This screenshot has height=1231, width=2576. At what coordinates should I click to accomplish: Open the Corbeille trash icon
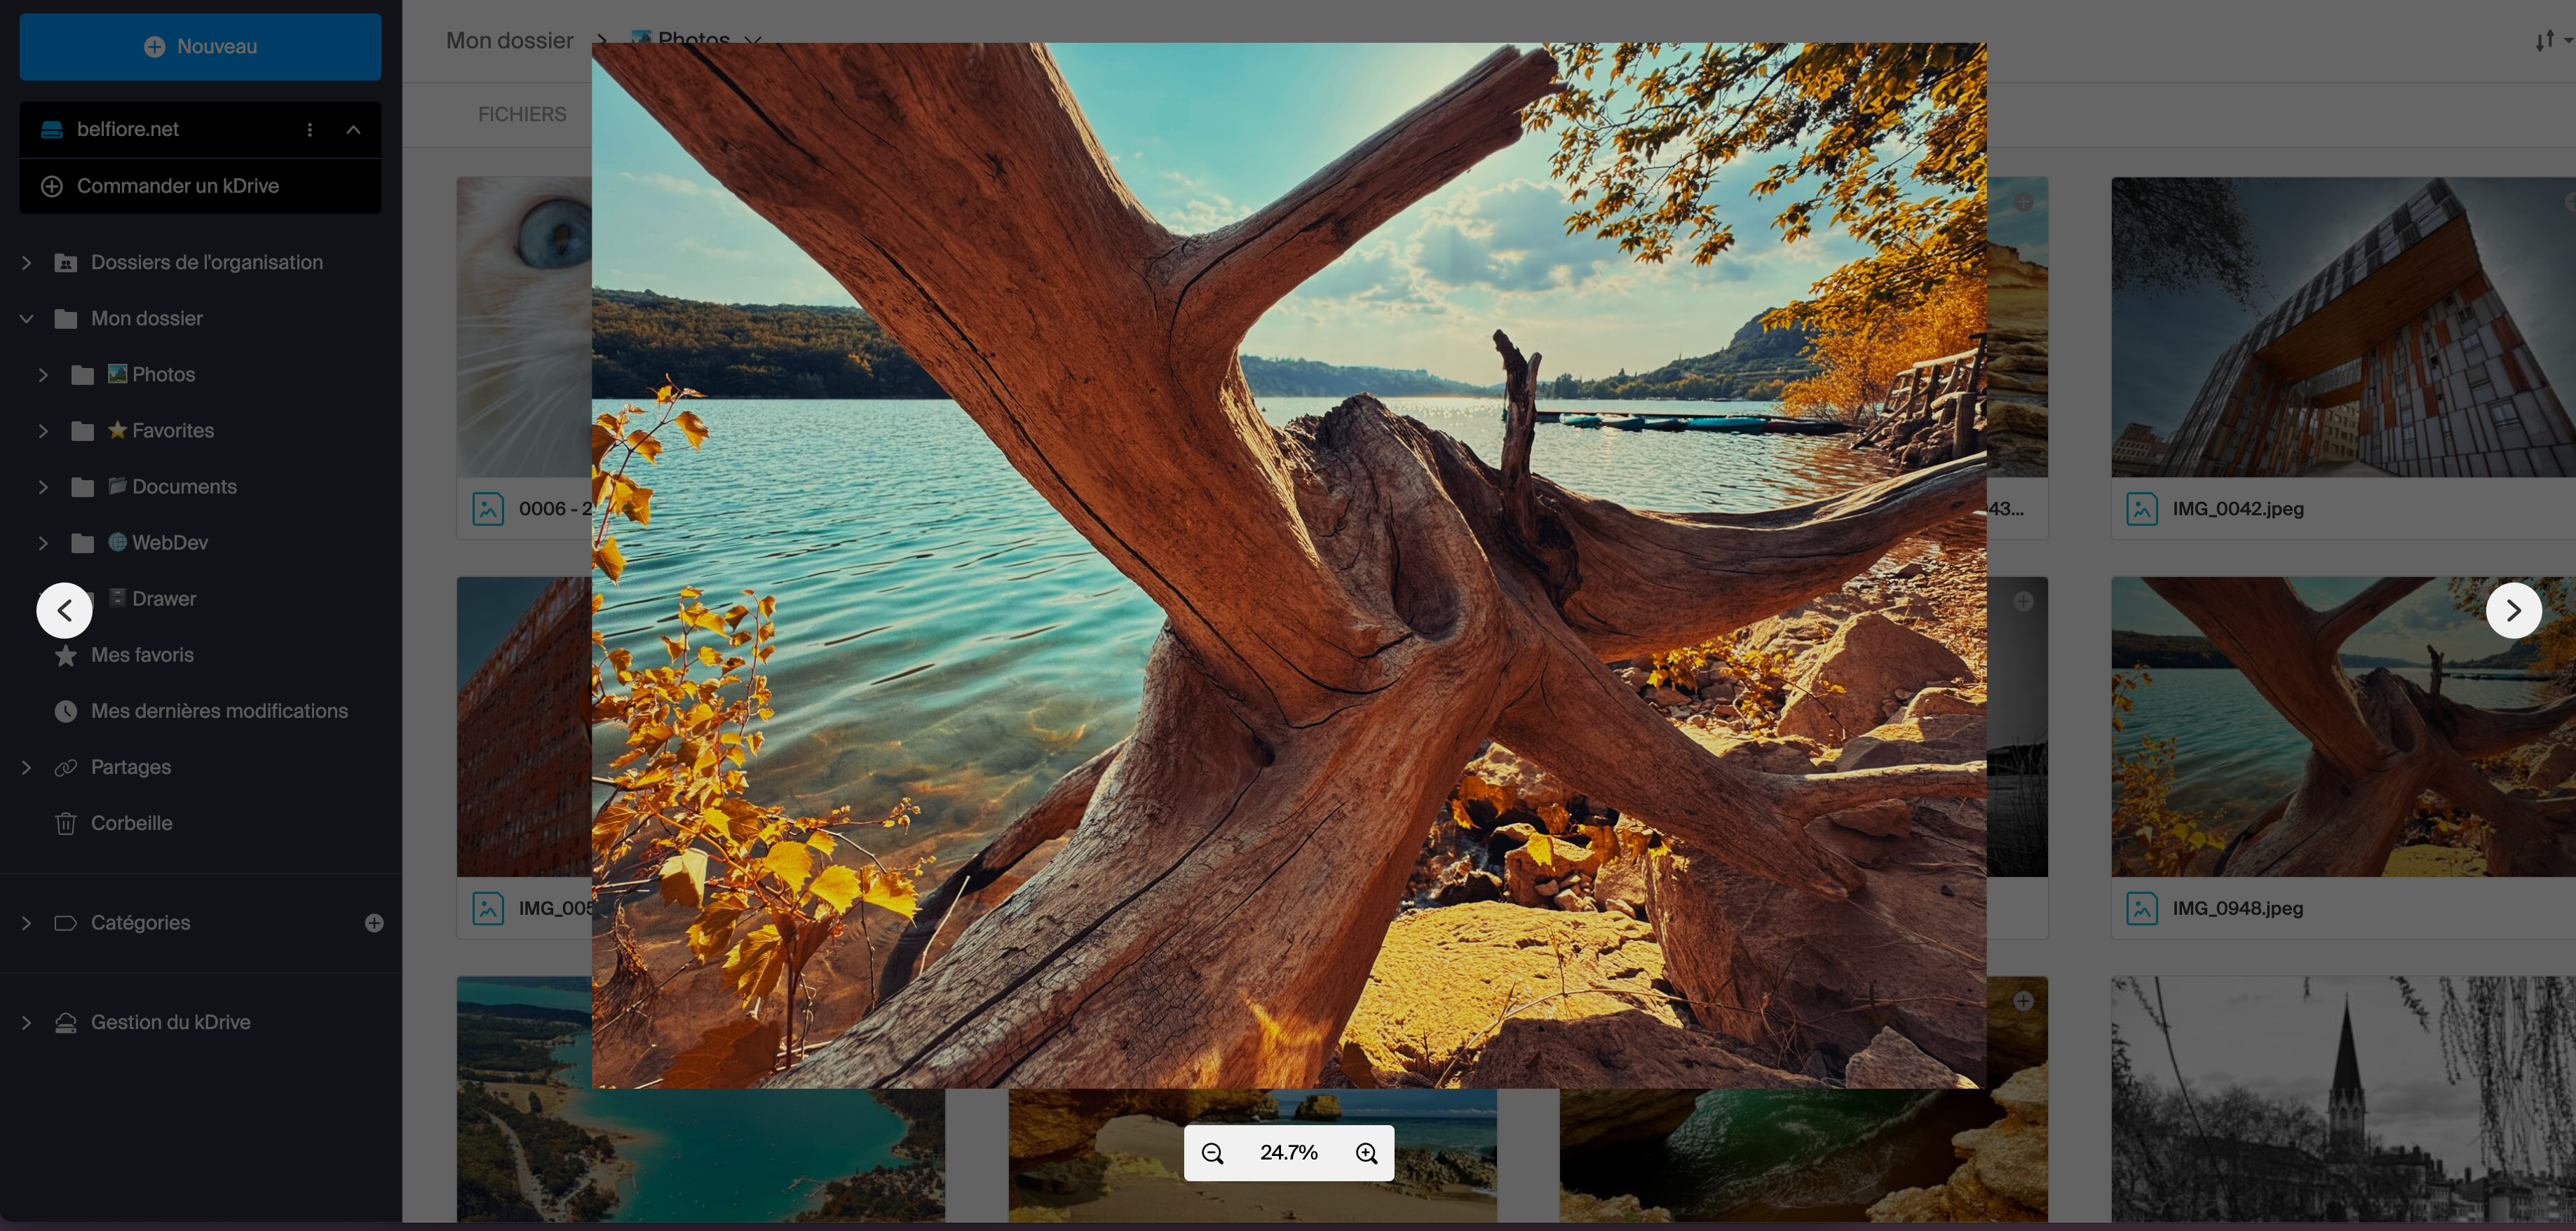tap(66, 824)
